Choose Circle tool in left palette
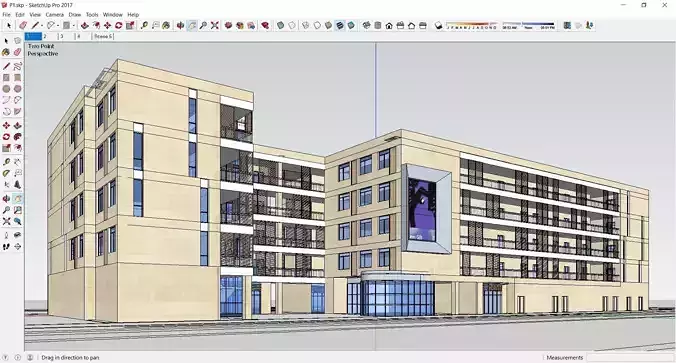The width and height of the screenshot is (676, 363). (6, 89)
